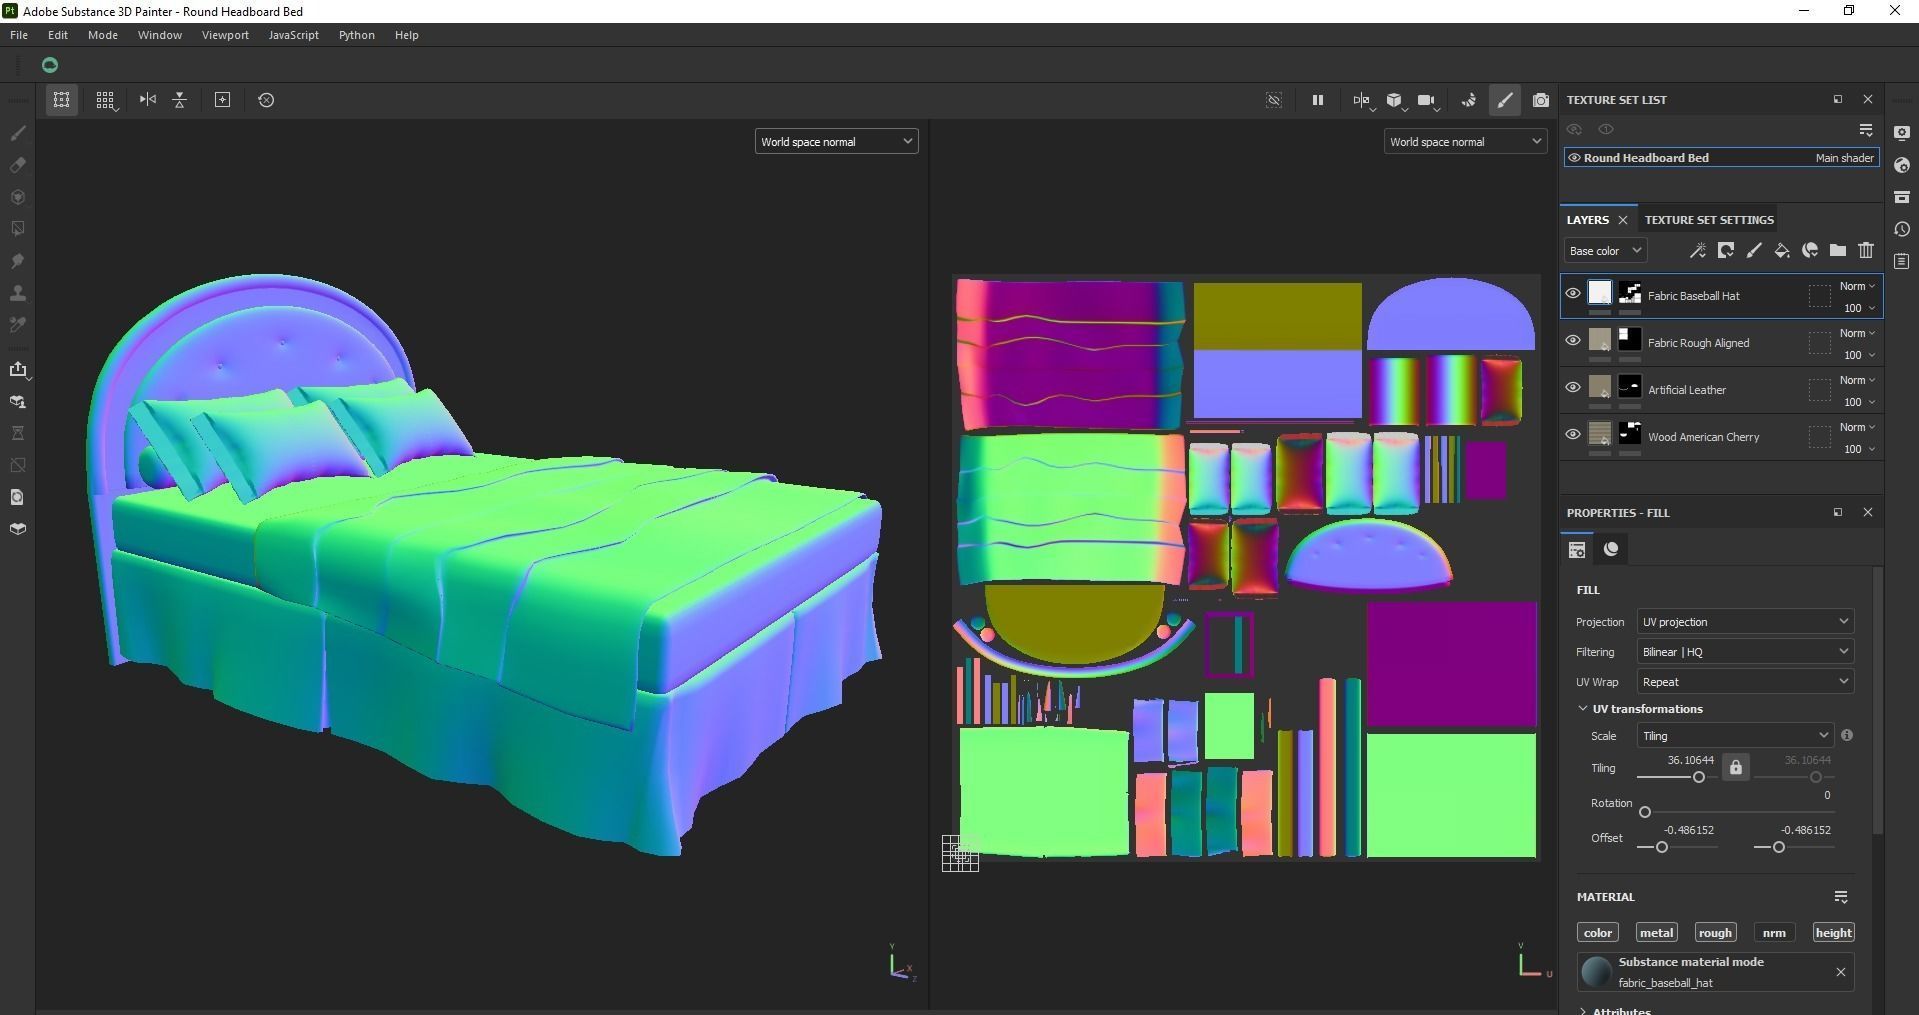Open the Export textures icon in left toolbar

click(x=18, y=369)
